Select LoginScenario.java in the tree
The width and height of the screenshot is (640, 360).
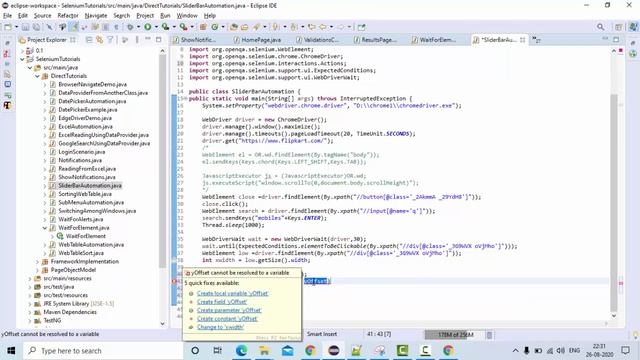[81, 152]
